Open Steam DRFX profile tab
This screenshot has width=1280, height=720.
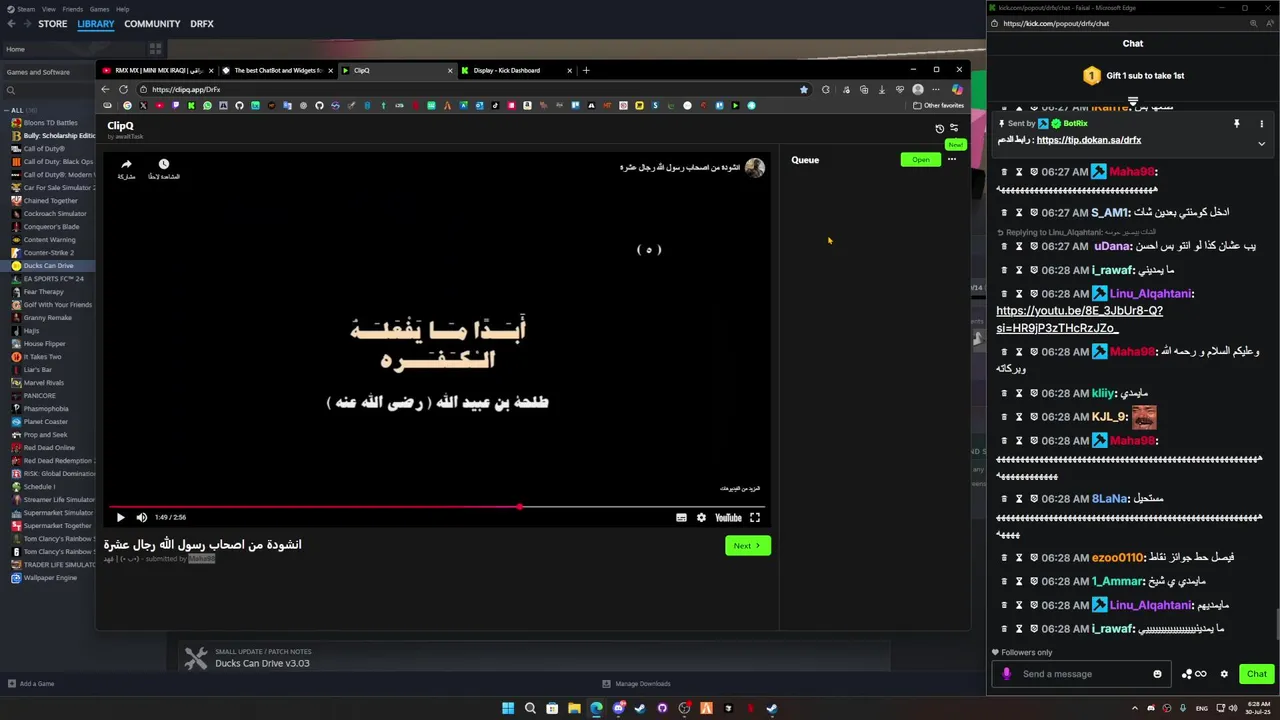coord(202,24)
